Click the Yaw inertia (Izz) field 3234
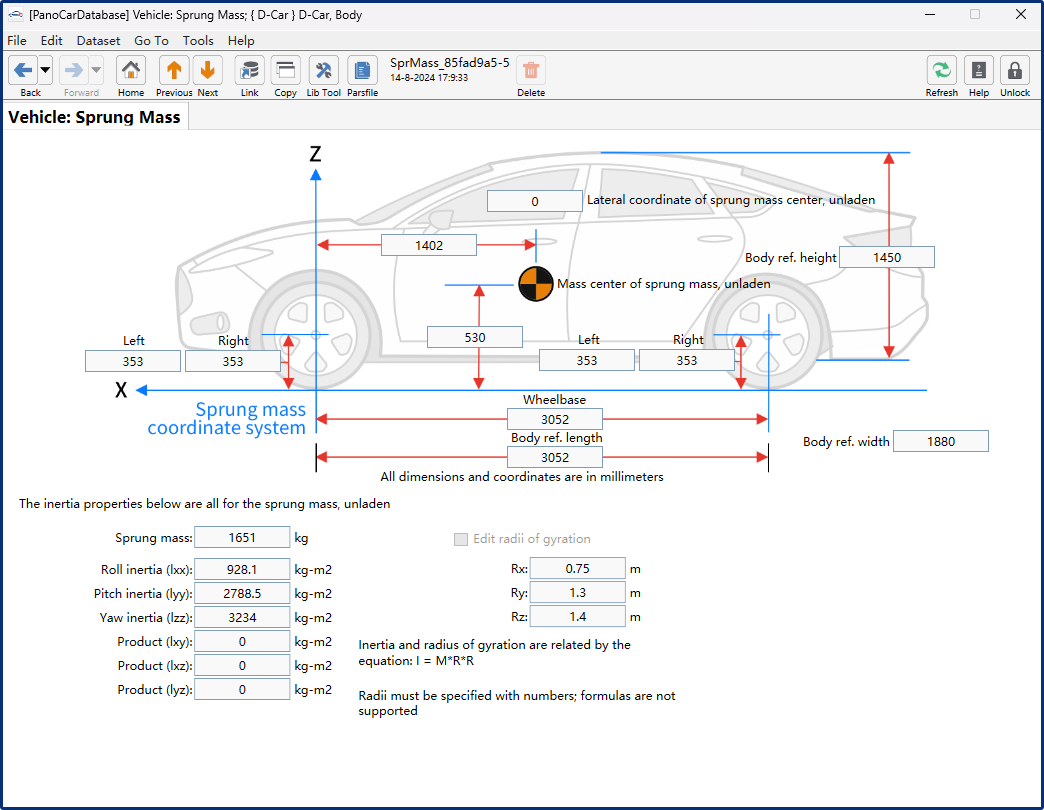Image resolution: width=1044 pixels, height=810 pixels. pos(242,618)
